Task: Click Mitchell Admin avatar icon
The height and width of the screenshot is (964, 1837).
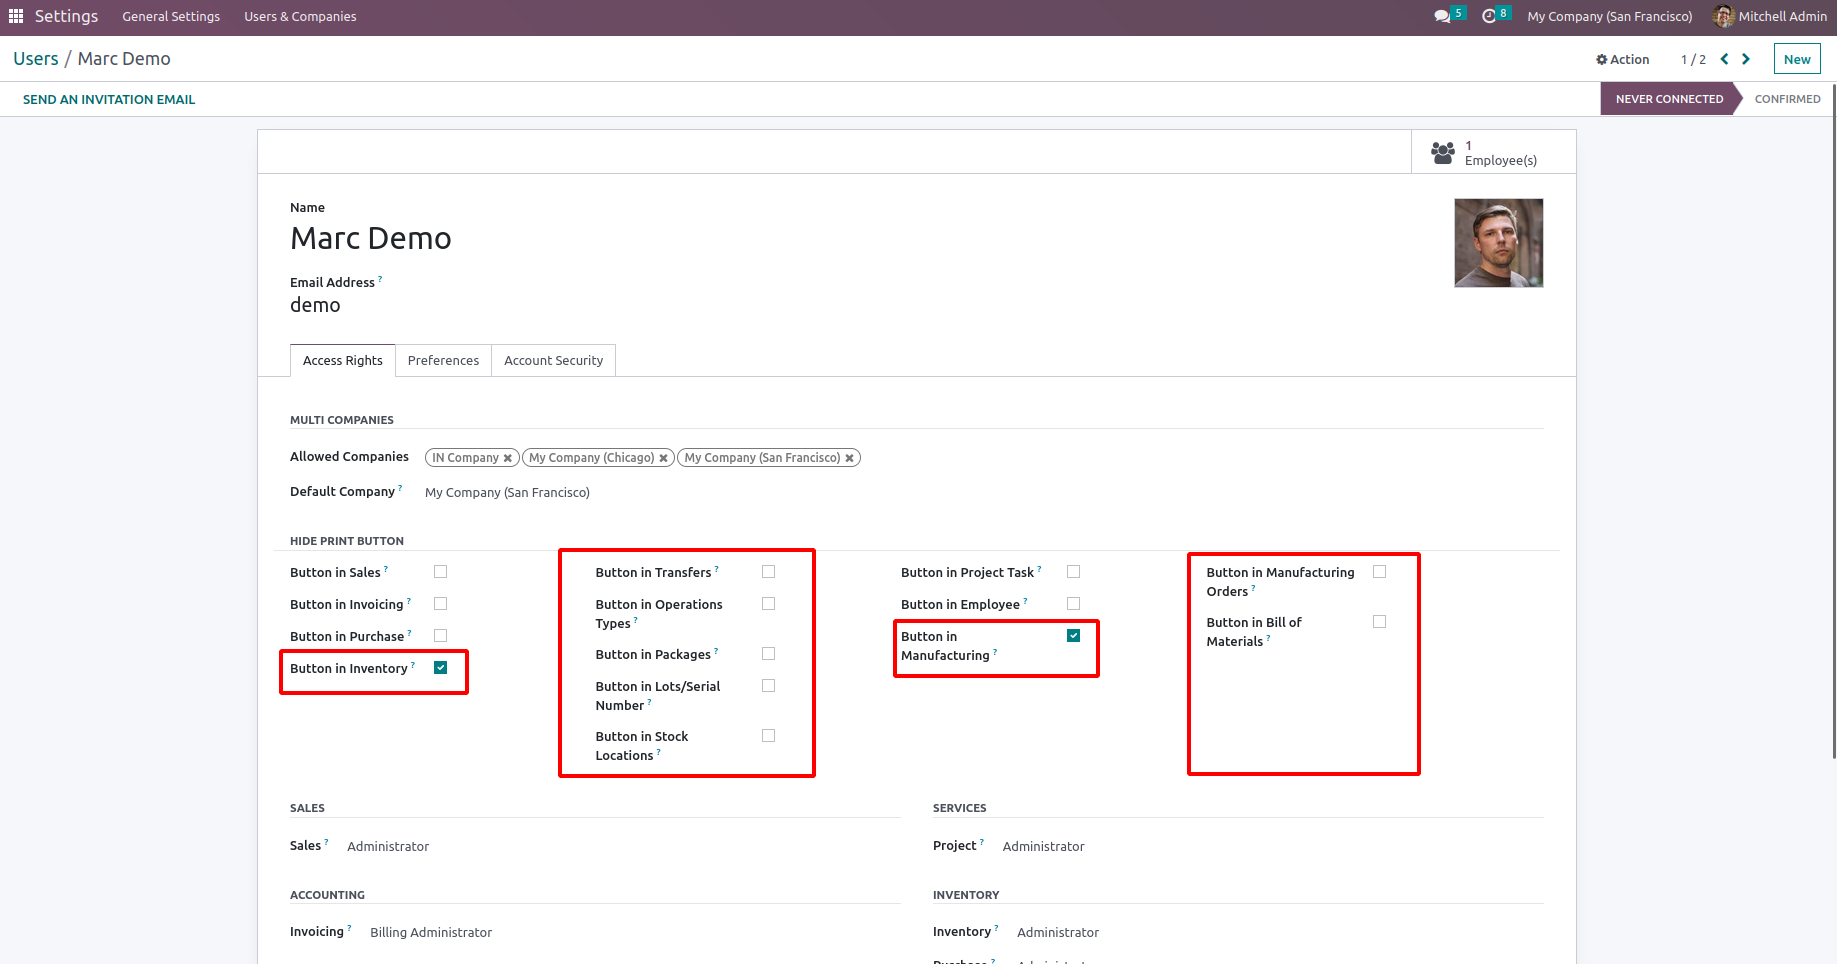Action: [1723, 16]
